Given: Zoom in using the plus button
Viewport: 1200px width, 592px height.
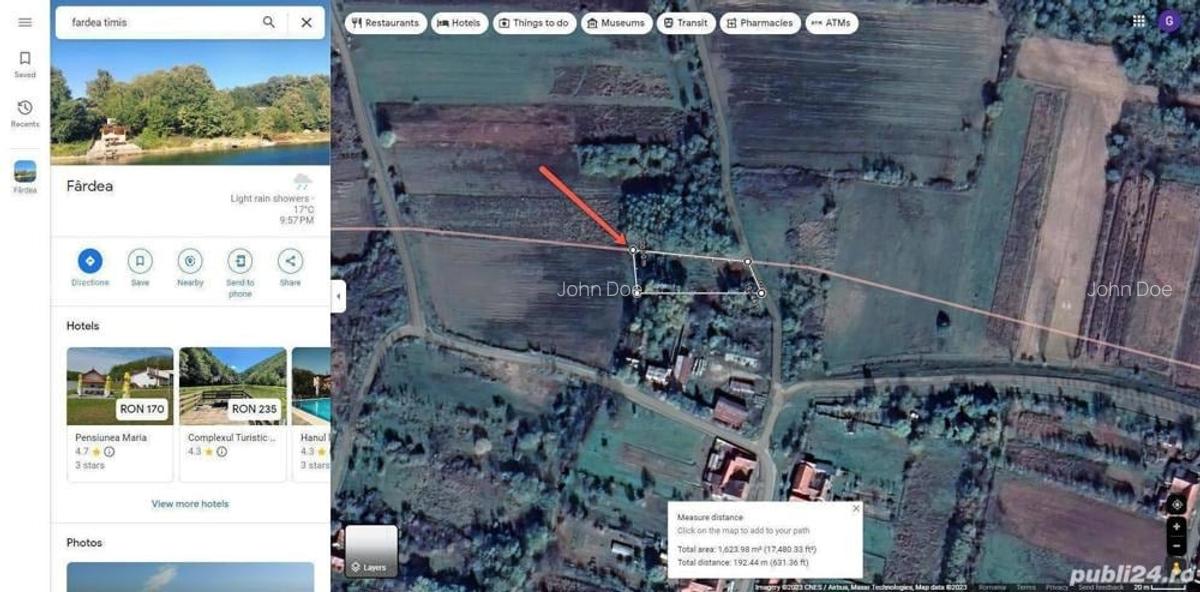Looking at the screenshot, I should [1176, 526].
